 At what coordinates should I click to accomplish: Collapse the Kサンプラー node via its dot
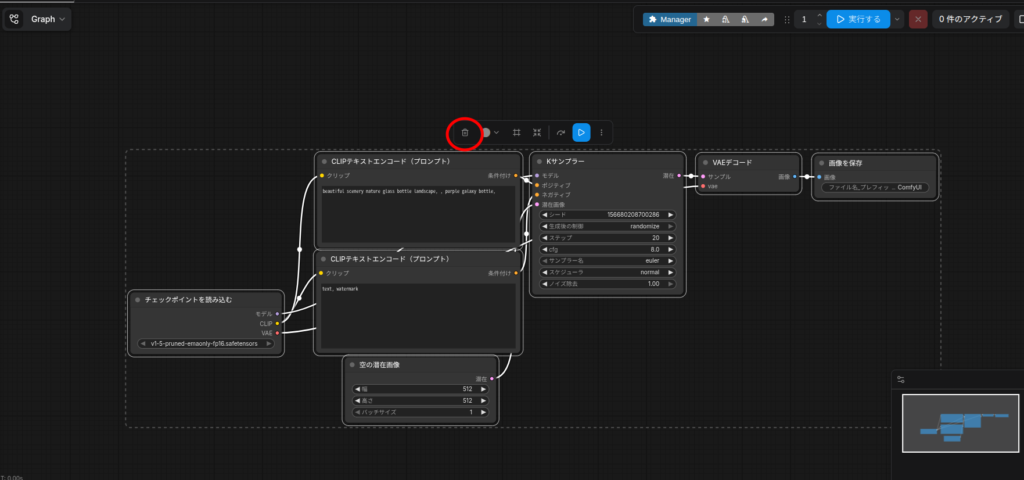538,161
